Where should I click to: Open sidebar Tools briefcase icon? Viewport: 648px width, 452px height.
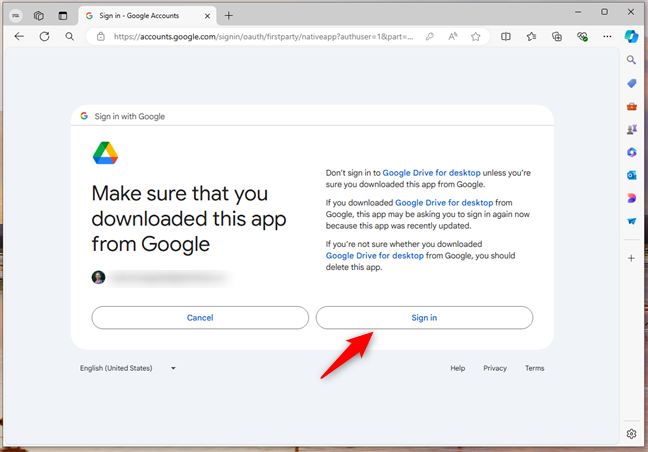click(631, 107)
